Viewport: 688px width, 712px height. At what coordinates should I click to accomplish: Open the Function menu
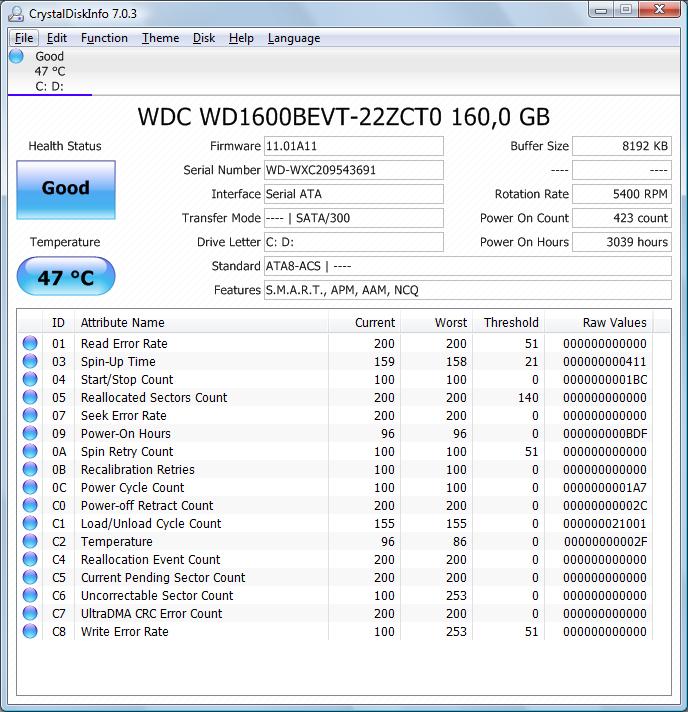104,38
